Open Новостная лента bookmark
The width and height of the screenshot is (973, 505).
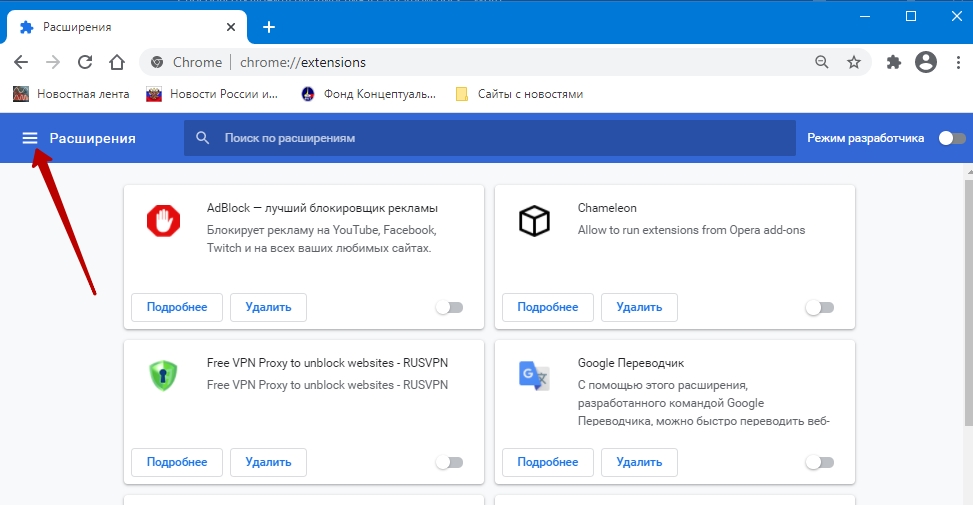tap(72, 94)
